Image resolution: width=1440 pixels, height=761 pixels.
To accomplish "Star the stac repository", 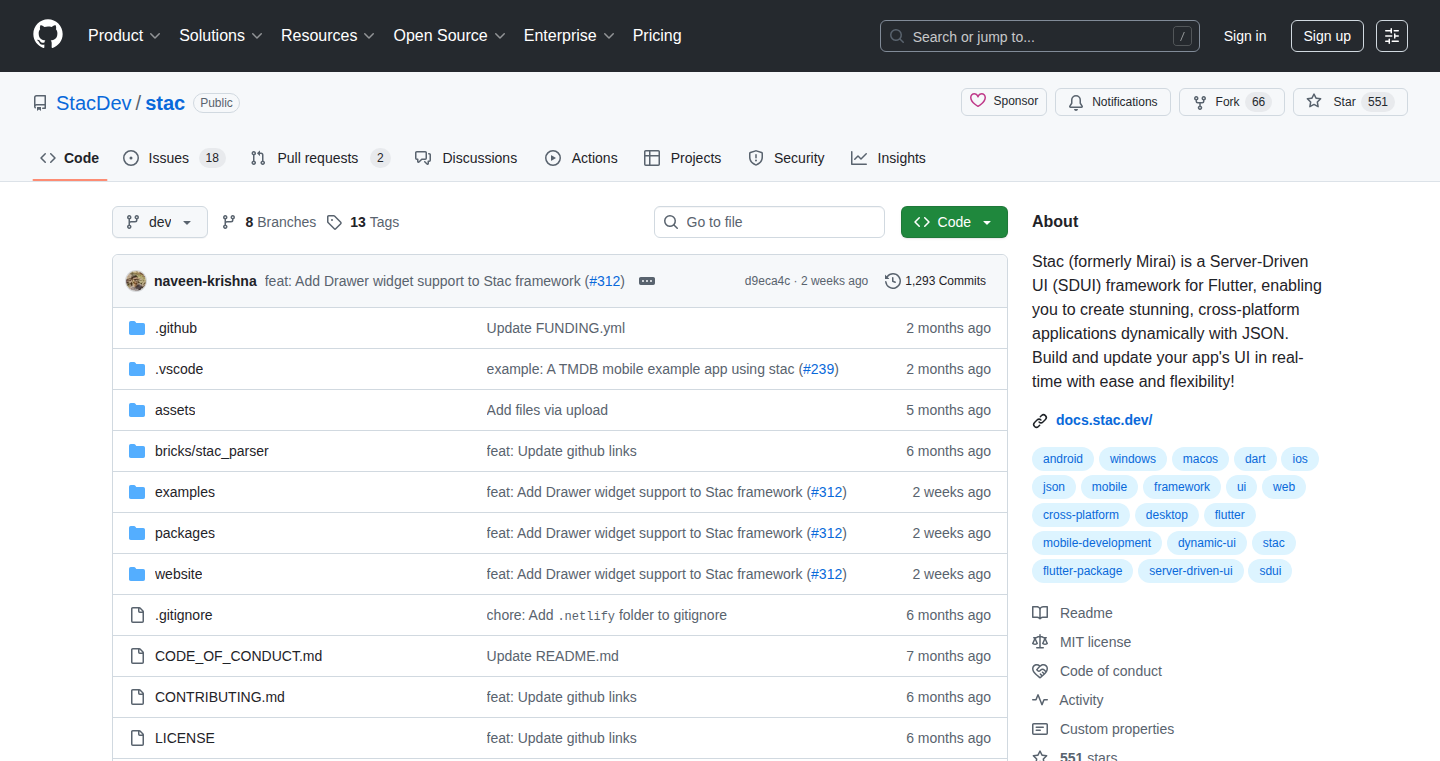I will [x=1350, y=102].
